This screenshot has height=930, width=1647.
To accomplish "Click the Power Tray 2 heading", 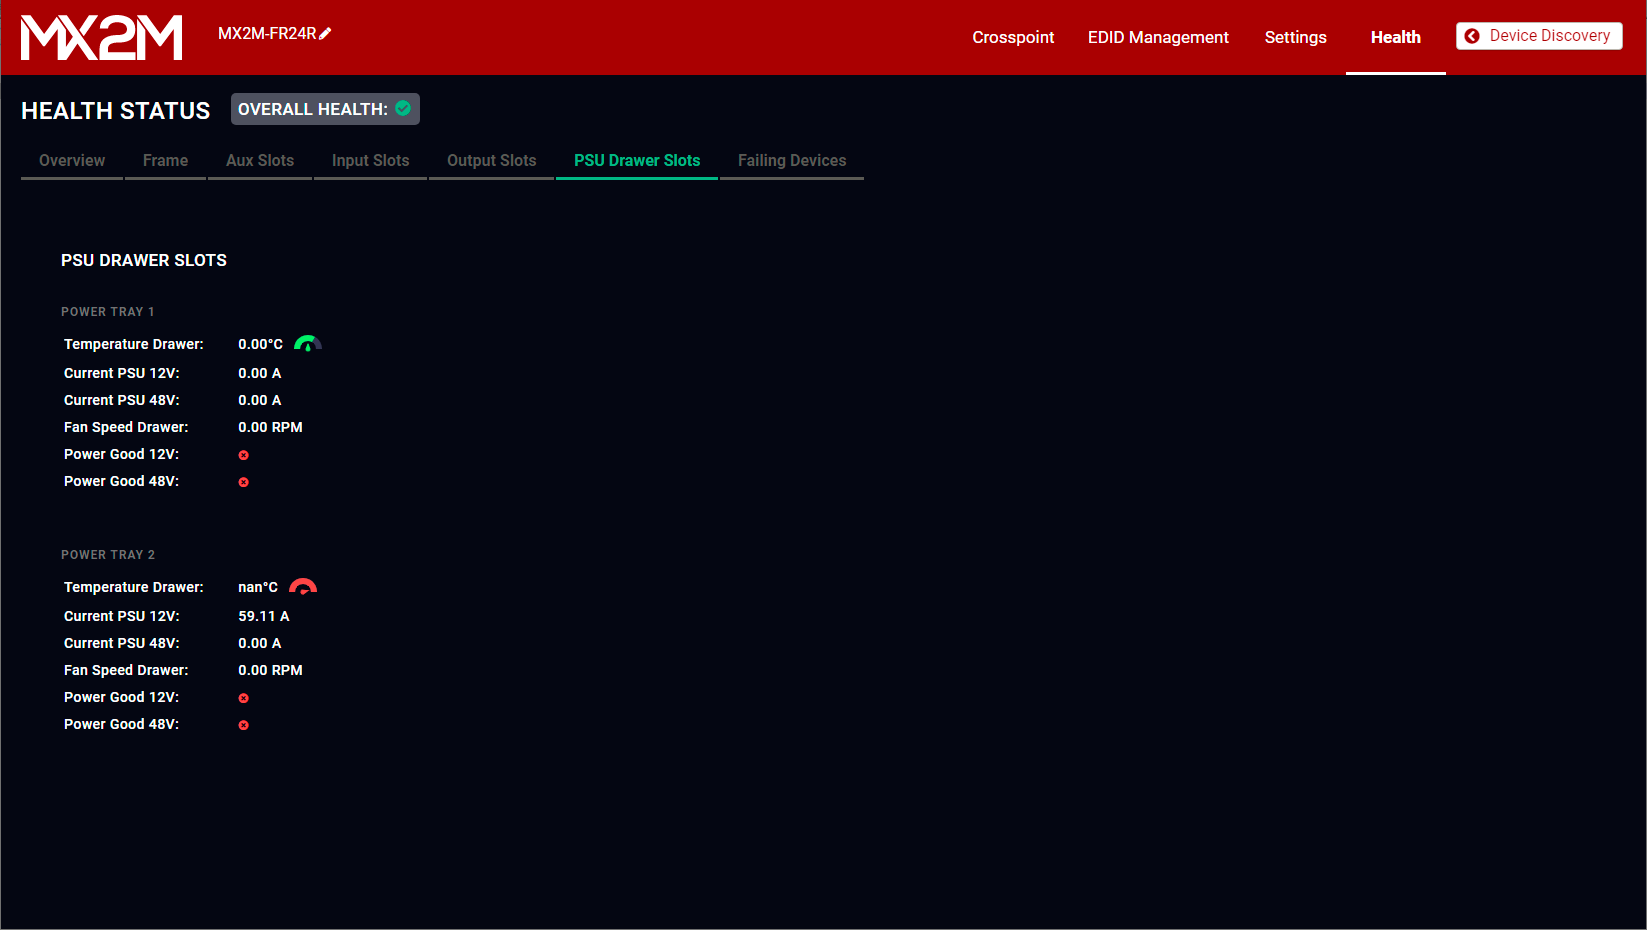I will (x=108, y=555).
